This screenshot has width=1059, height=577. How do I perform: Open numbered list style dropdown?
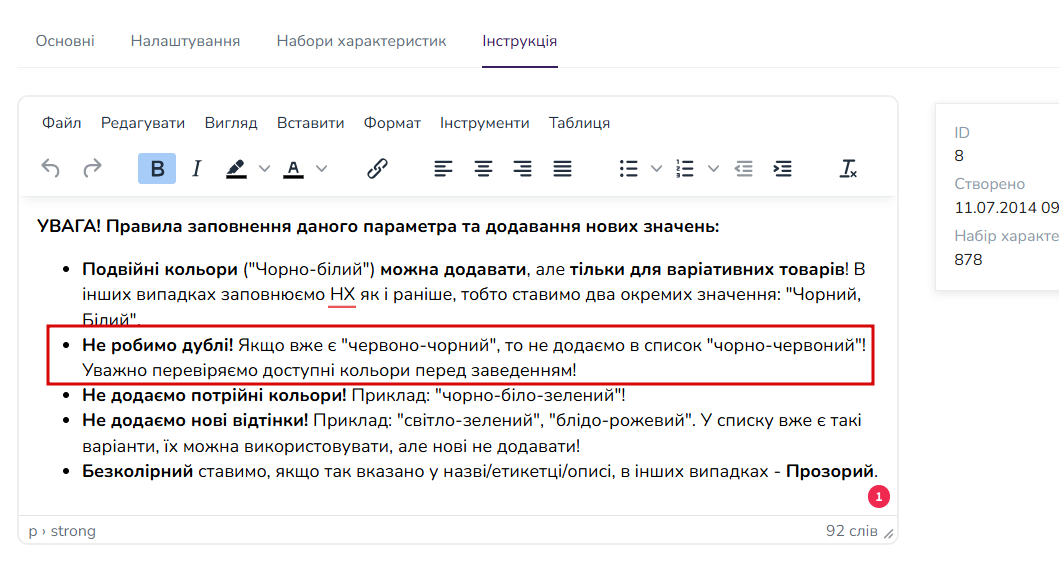coord(713,169)
